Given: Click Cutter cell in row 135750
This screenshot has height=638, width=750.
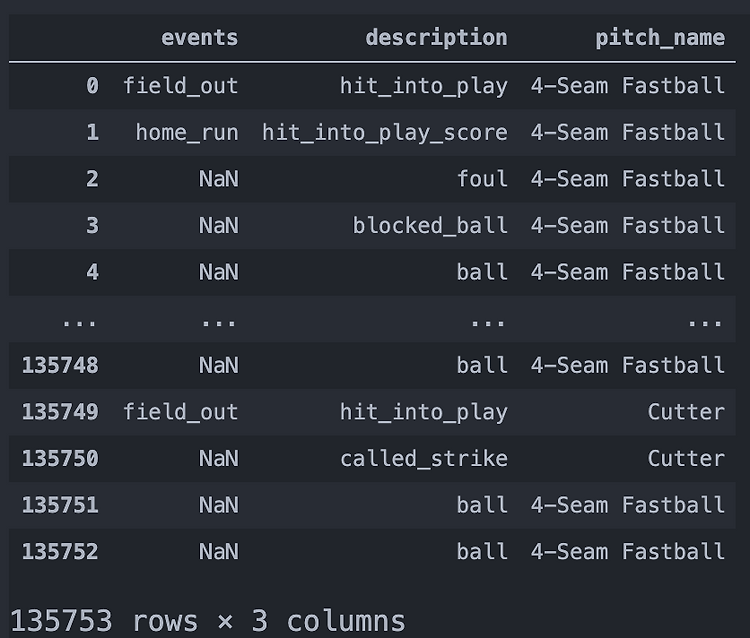Looking at the screenshot, I should coord(686,459).
